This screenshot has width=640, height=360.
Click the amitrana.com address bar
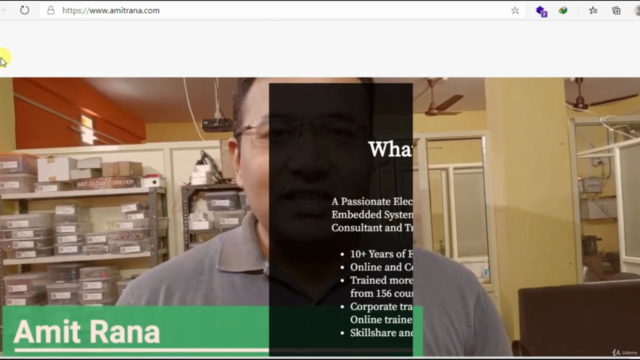pos(282,11)
